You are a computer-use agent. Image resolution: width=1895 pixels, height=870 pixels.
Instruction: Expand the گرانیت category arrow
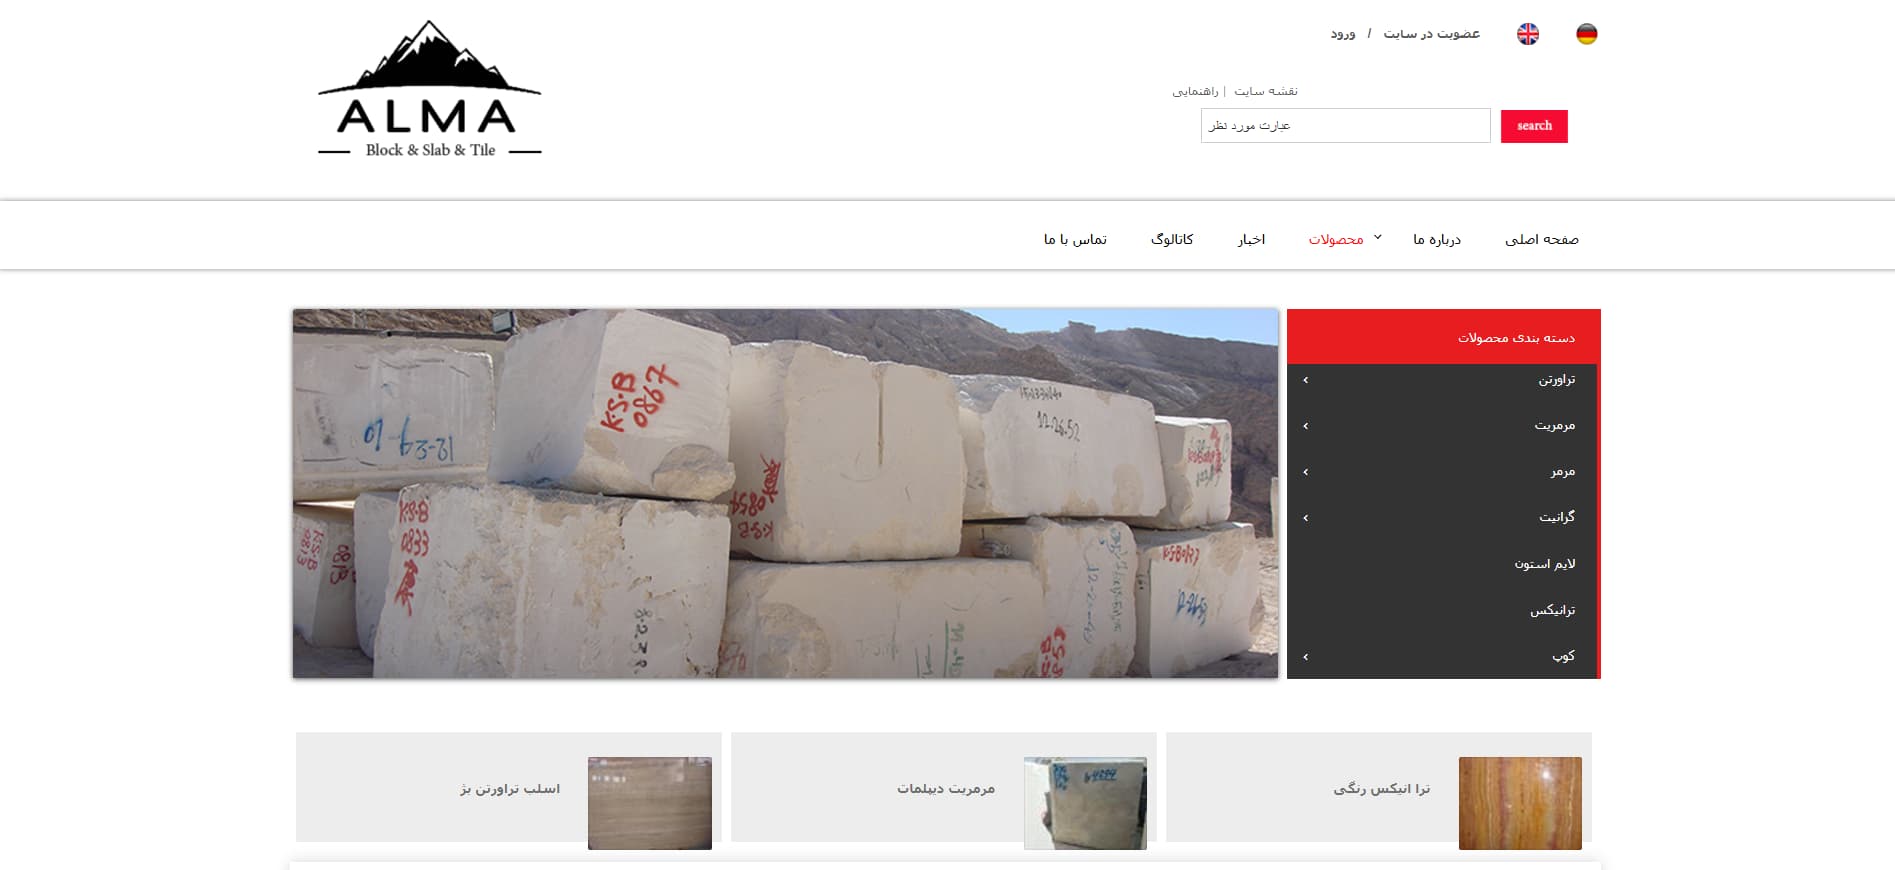1306,518
